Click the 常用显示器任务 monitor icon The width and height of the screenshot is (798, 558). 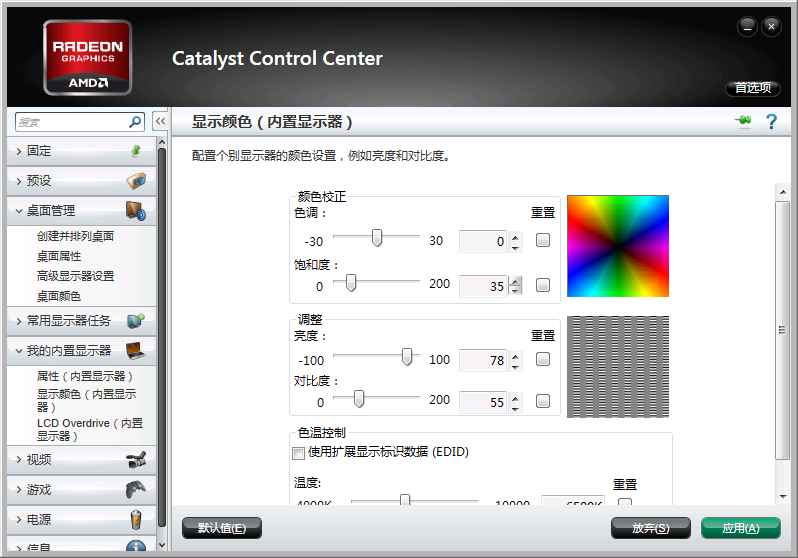pyautogui.click(x=136, y=321)
